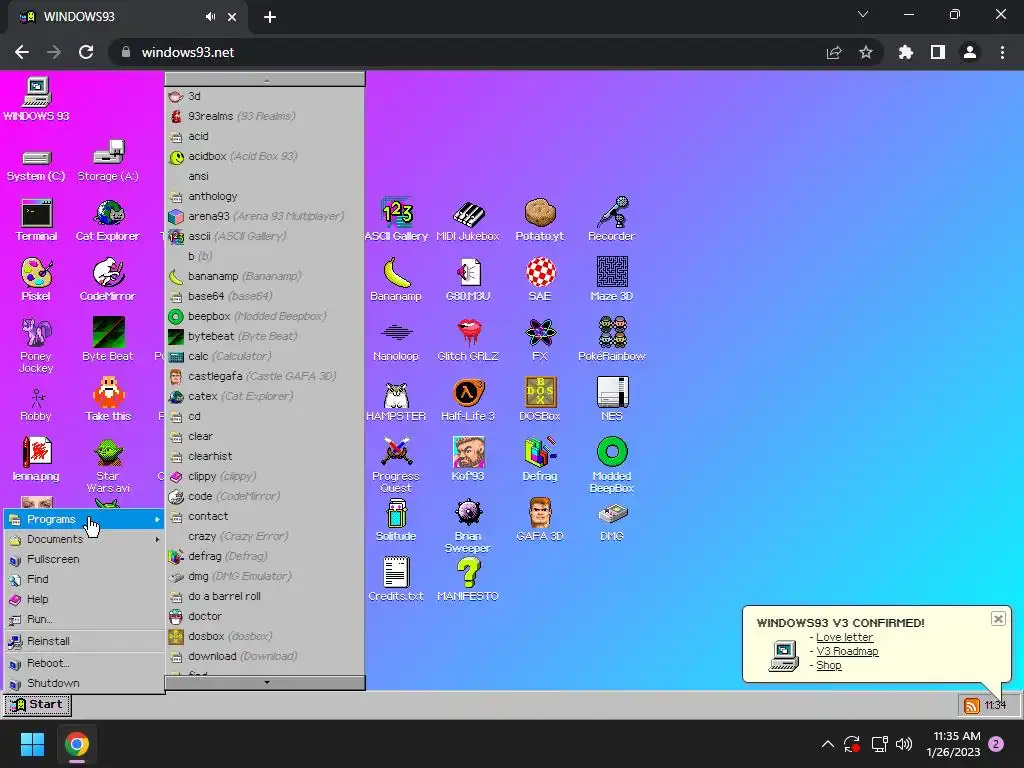Image resolution: width=1024 pixels, height=768 pixels.
Task: Open the Kof'93 icon
Action: click(x=468, y=460)
